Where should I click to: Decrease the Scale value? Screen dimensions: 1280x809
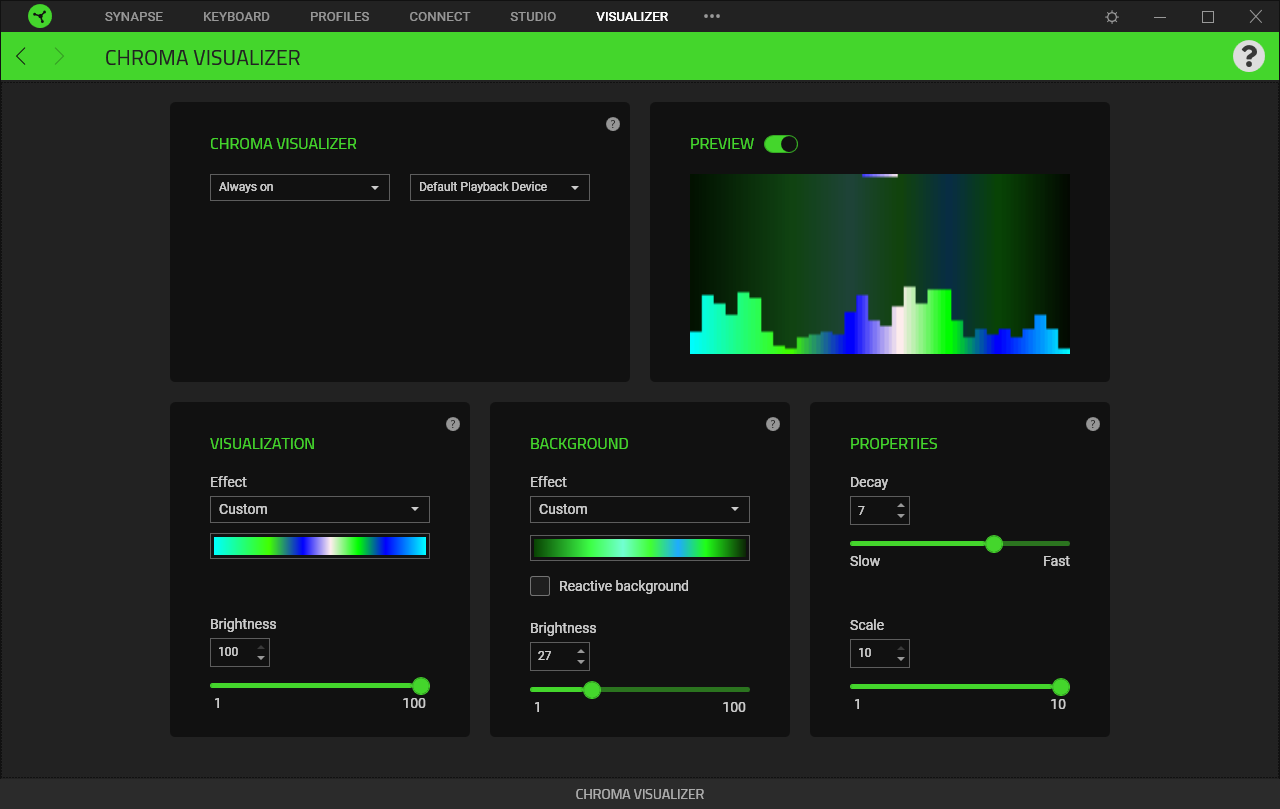(901, 659)
